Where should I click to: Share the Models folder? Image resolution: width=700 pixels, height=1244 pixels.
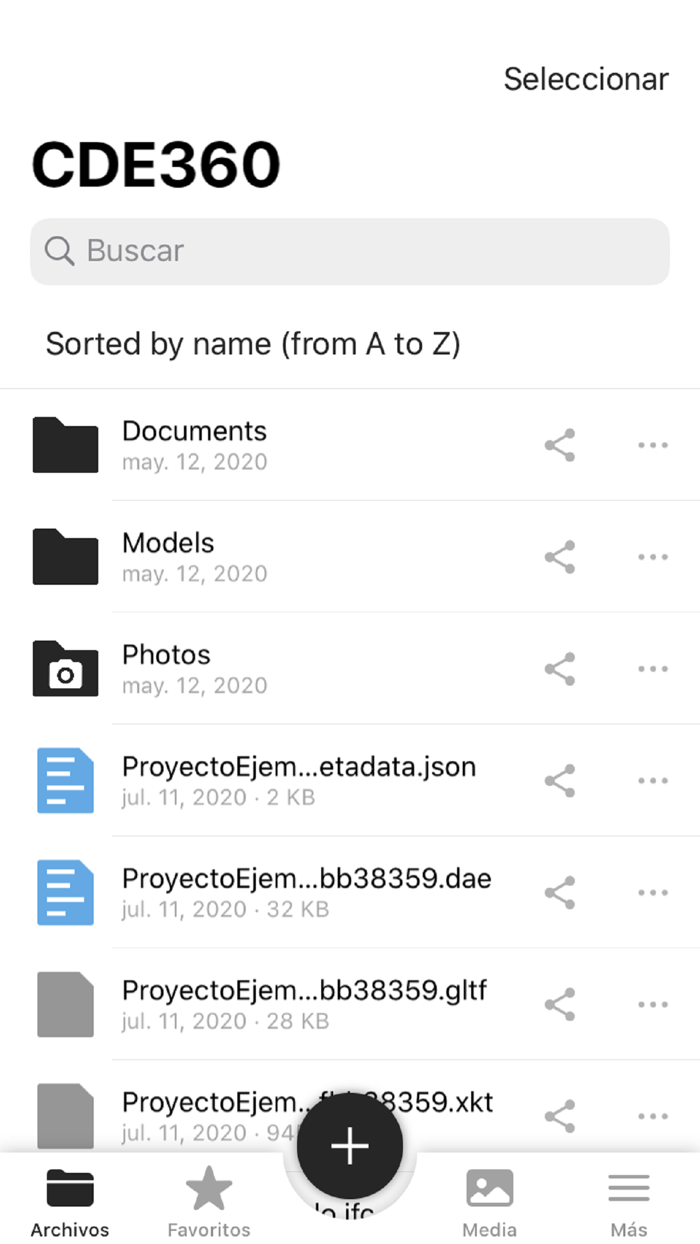560,557
